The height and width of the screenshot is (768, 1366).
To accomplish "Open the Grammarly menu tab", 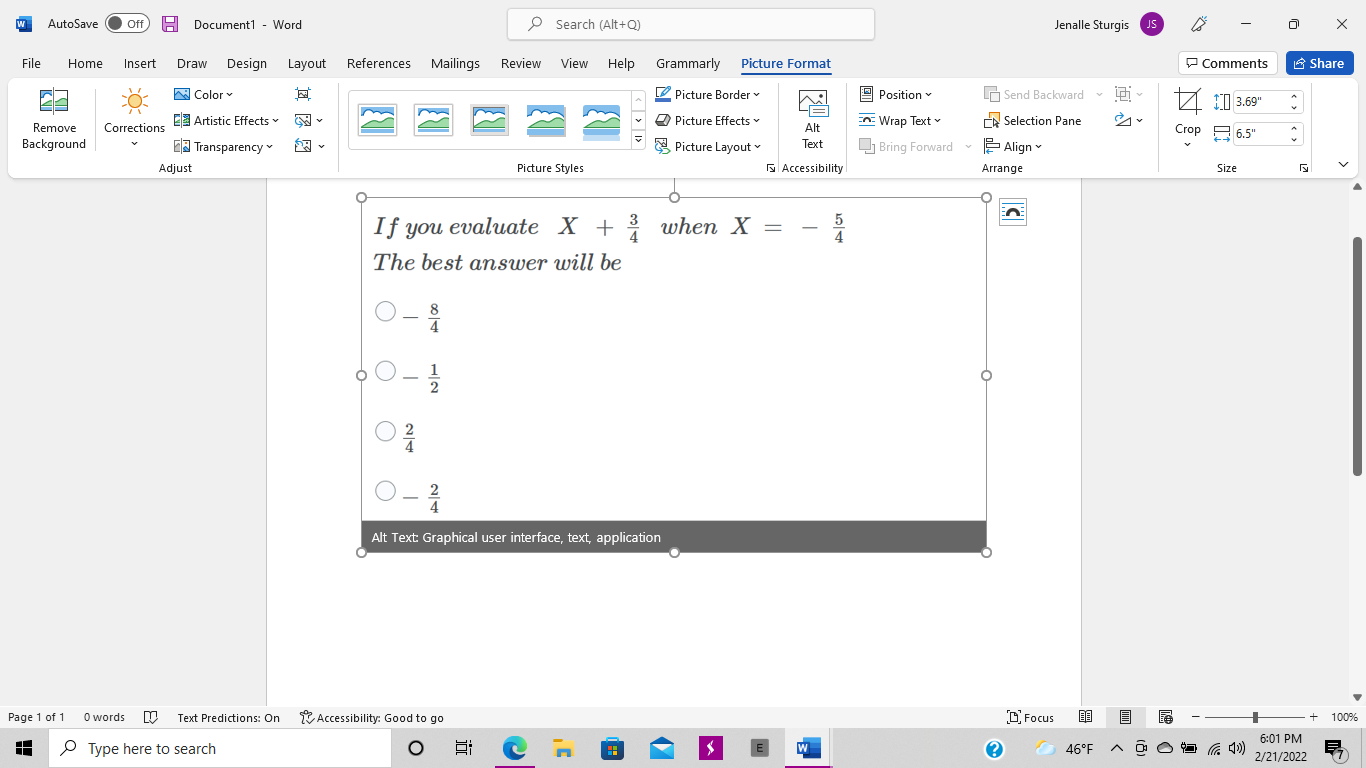I will 688,63.
